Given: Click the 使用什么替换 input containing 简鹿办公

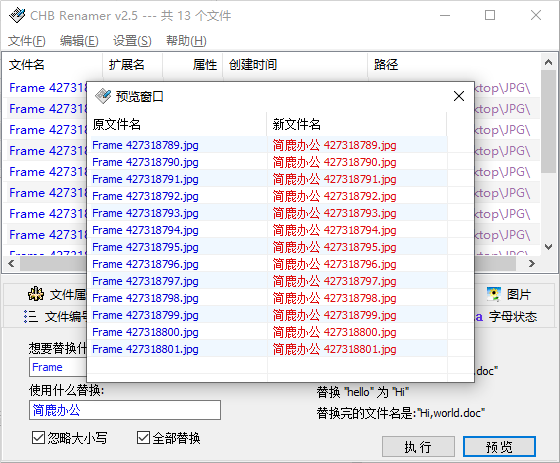Looking at the screenshot, I should pyautogui.click(x=125, y=410).
